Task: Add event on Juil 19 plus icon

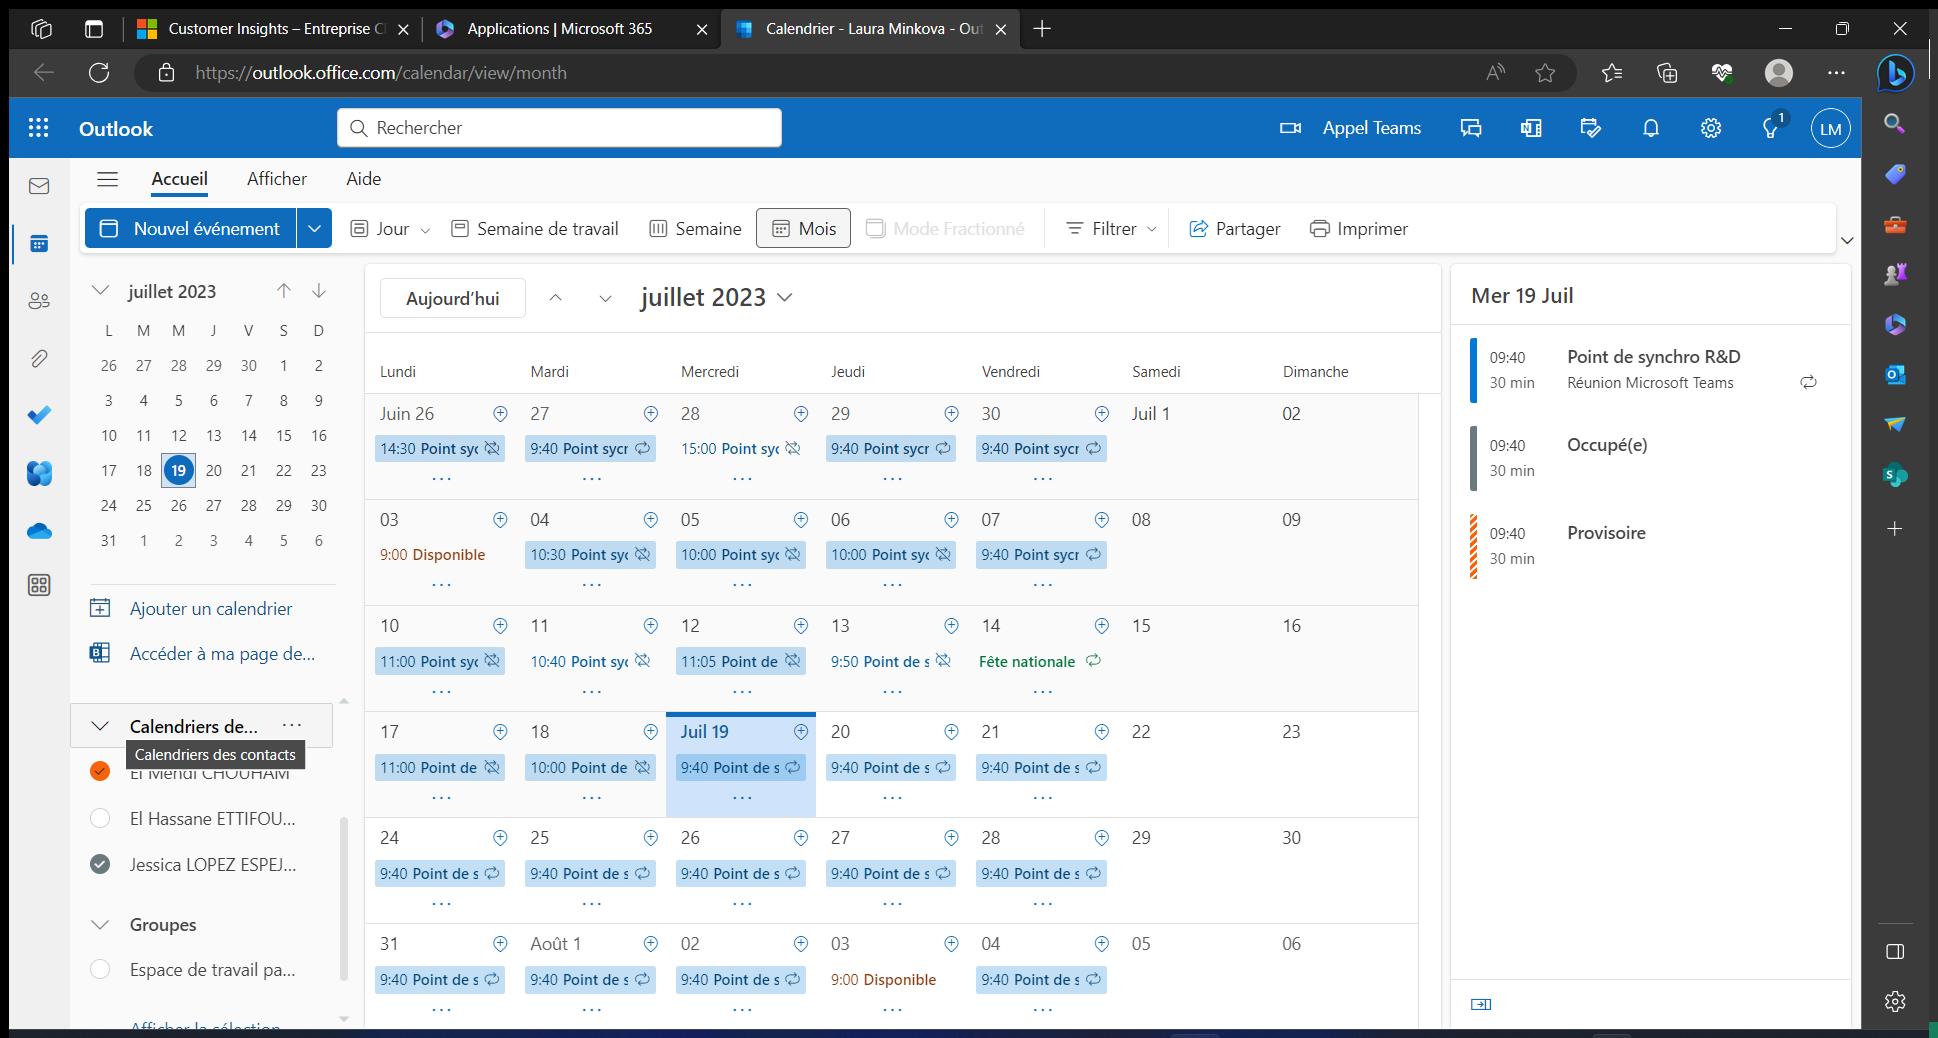Action: (801, 732)
